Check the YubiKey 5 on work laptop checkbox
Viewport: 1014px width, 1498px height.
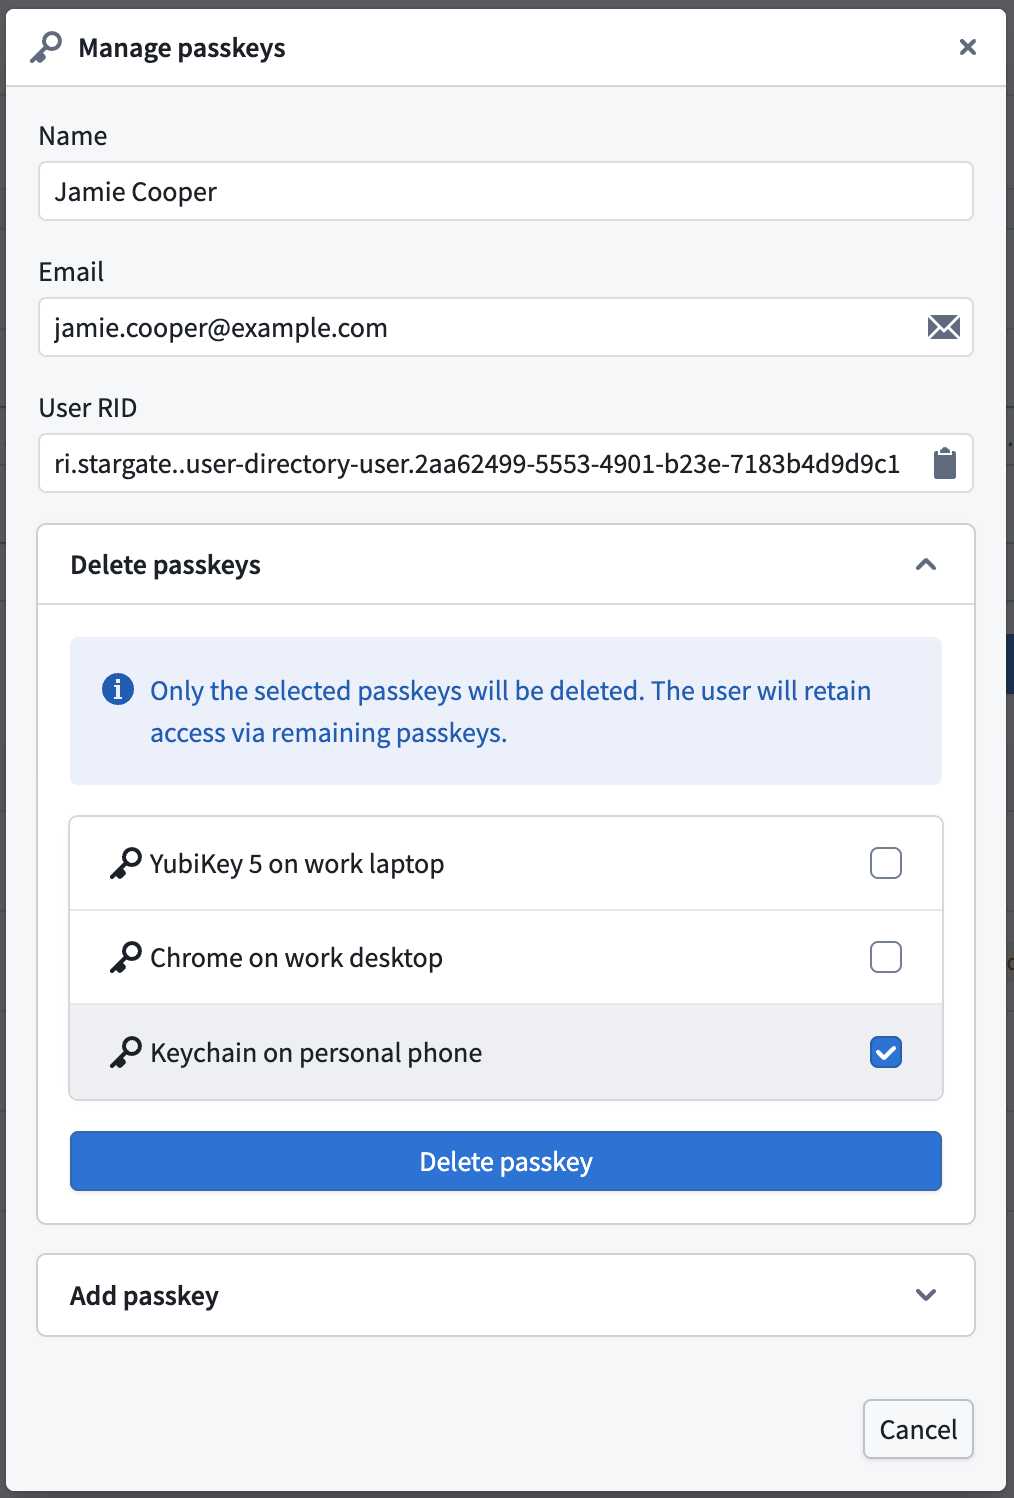point(885,863)
